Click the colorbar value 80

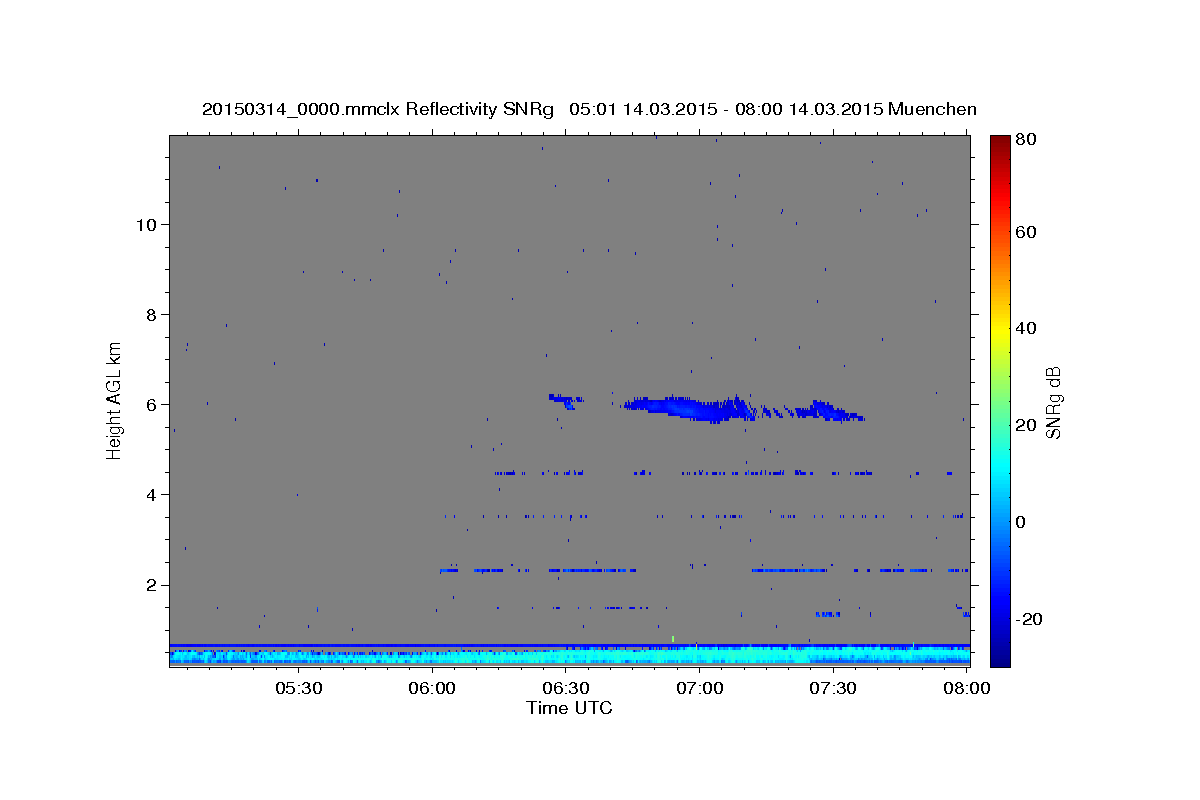pos(1027,140)
